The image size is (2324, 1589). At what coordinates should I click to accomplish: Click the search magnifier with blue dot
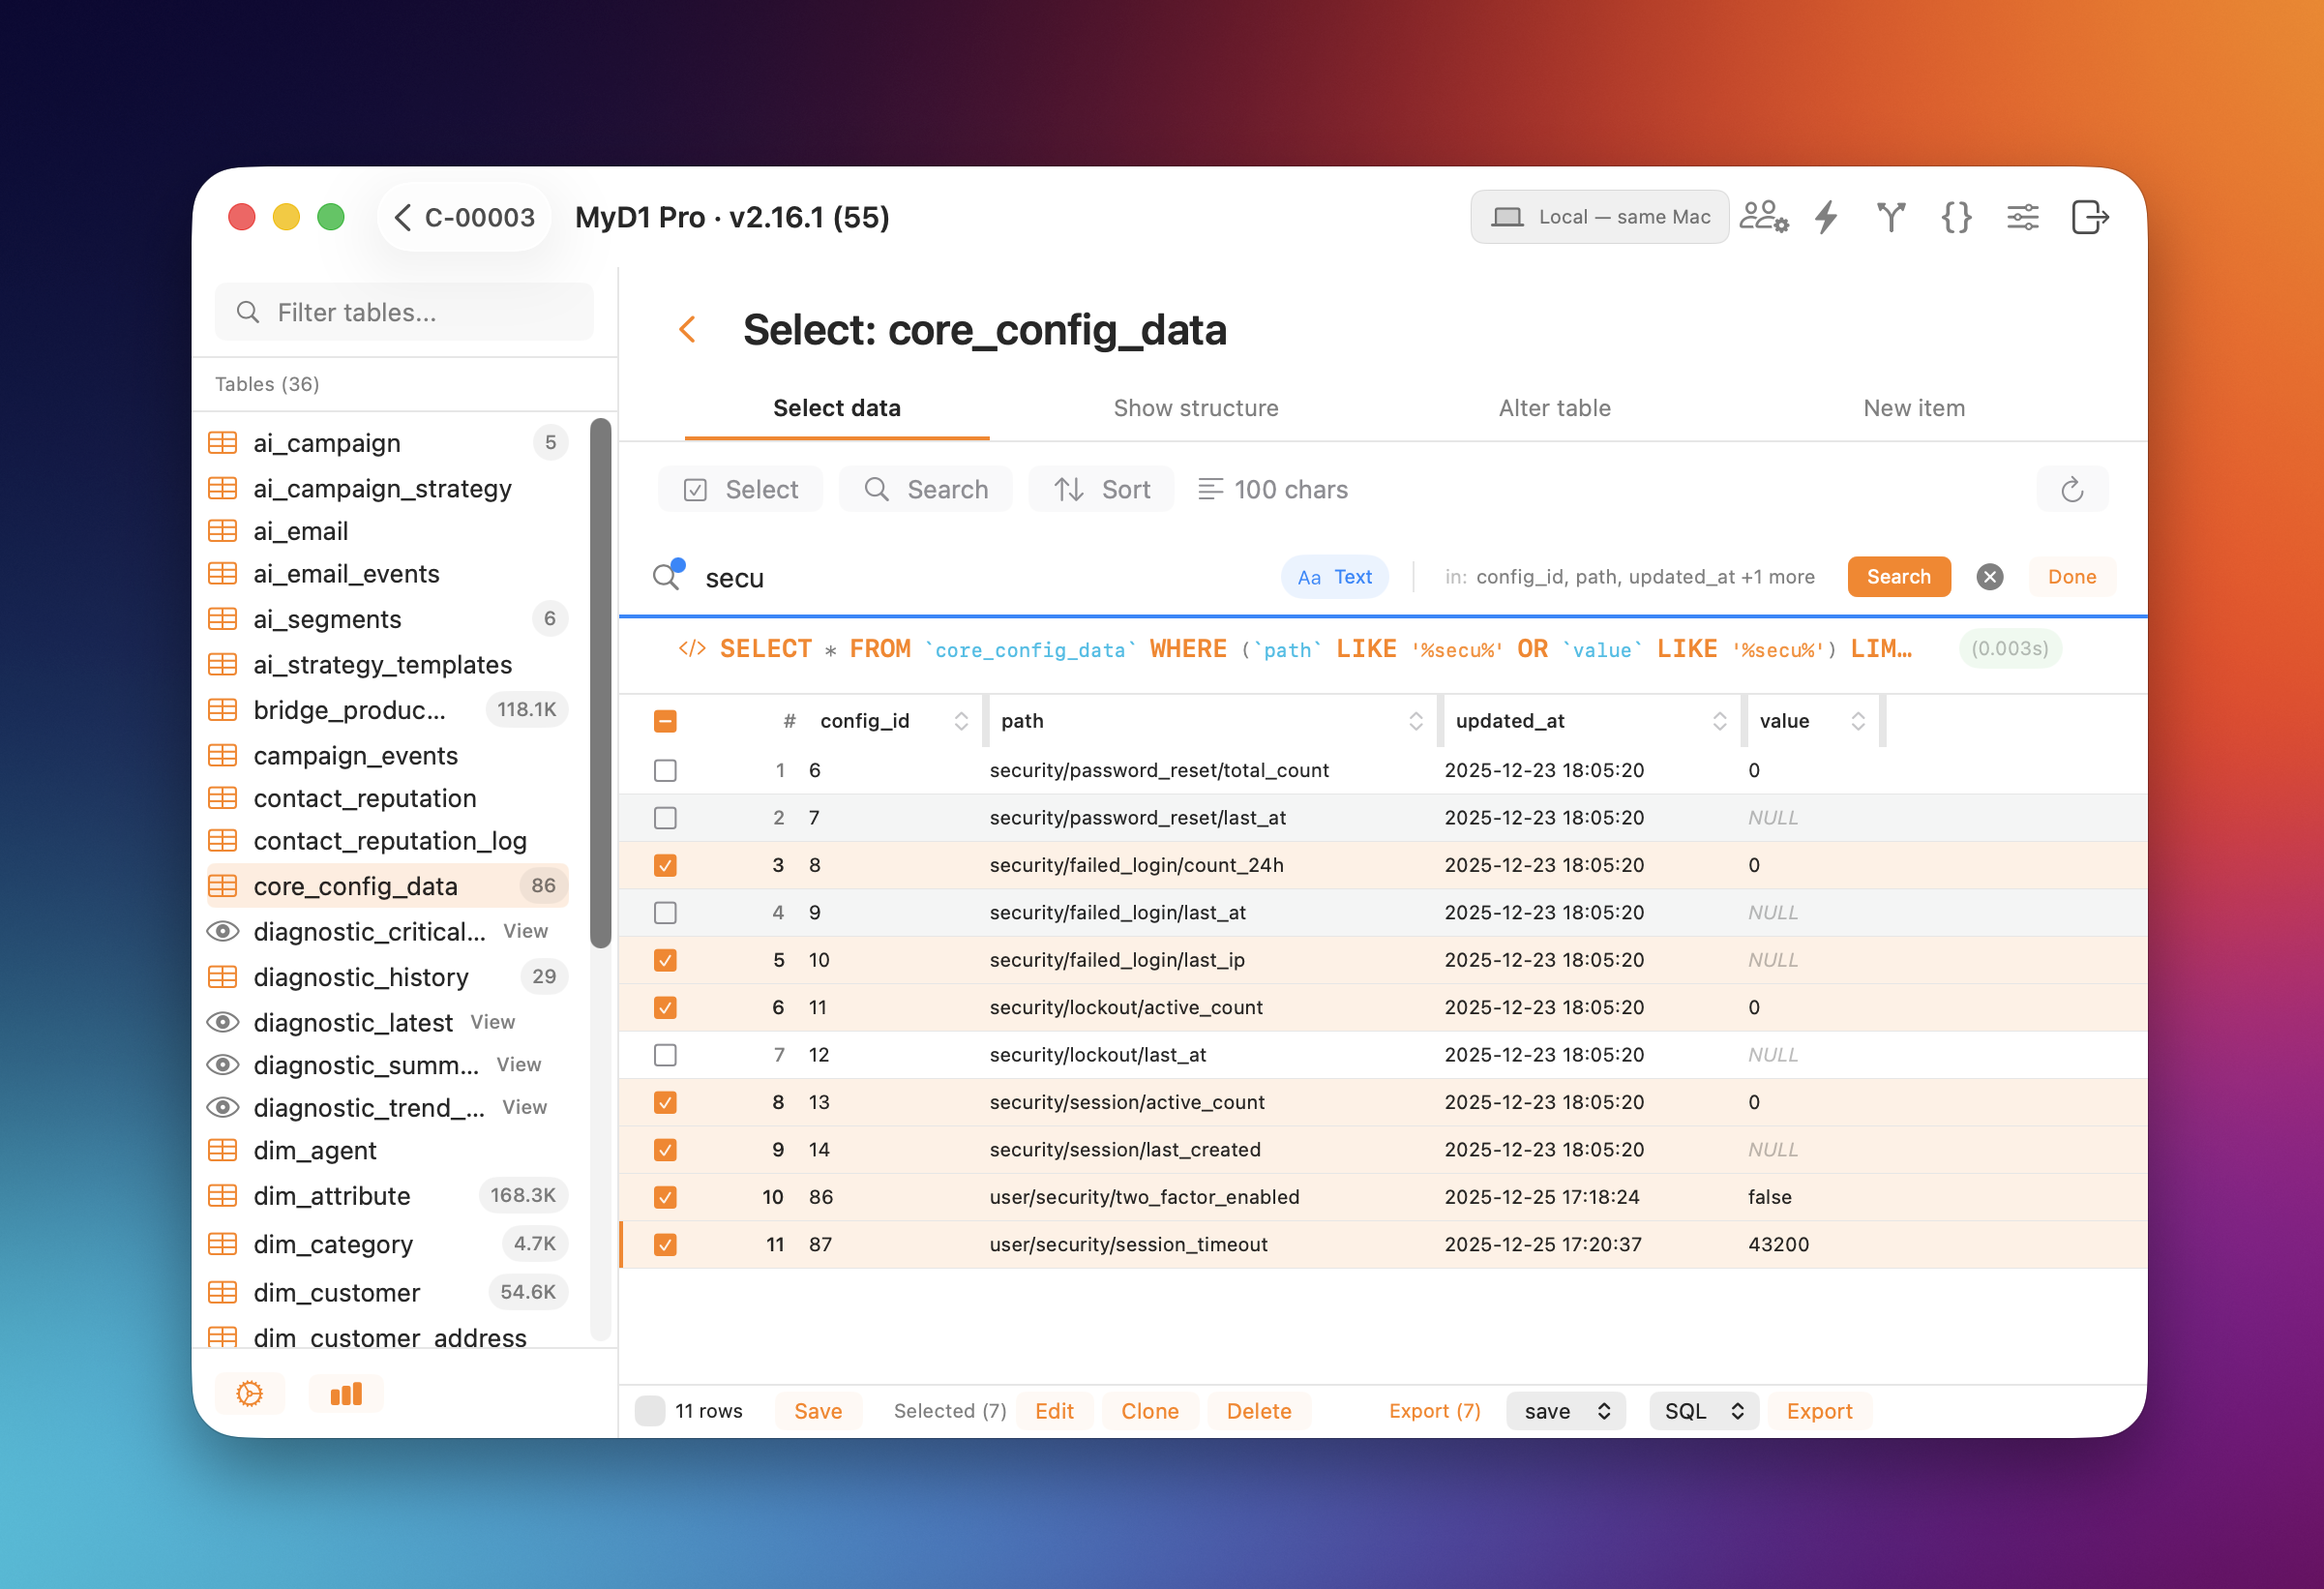(x=668, y=575)
